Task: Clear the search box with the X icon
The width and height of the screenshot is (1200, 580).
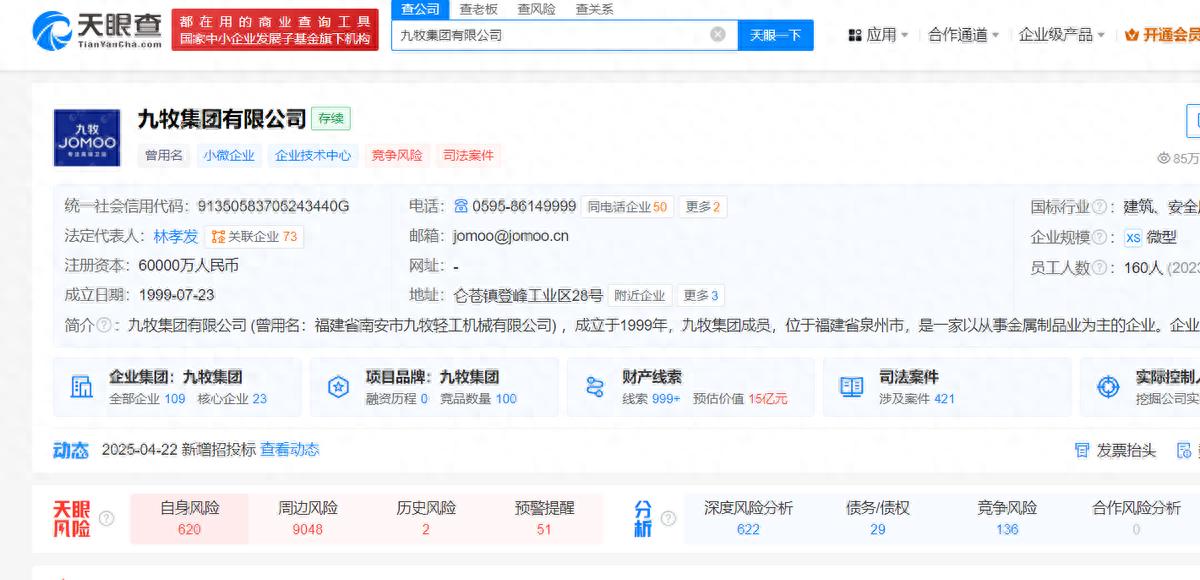Action: coord(718,35)
